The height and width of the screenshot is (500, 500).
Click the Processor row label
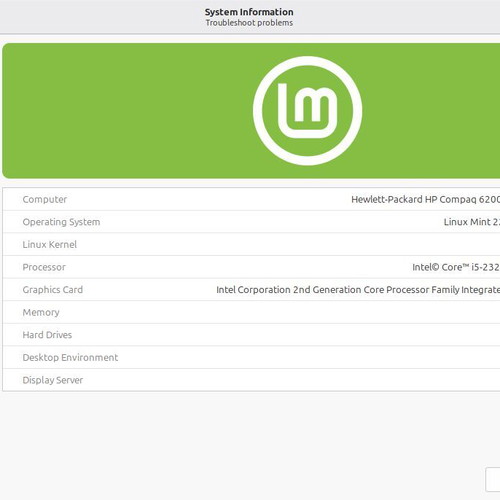tap(44, 267)
